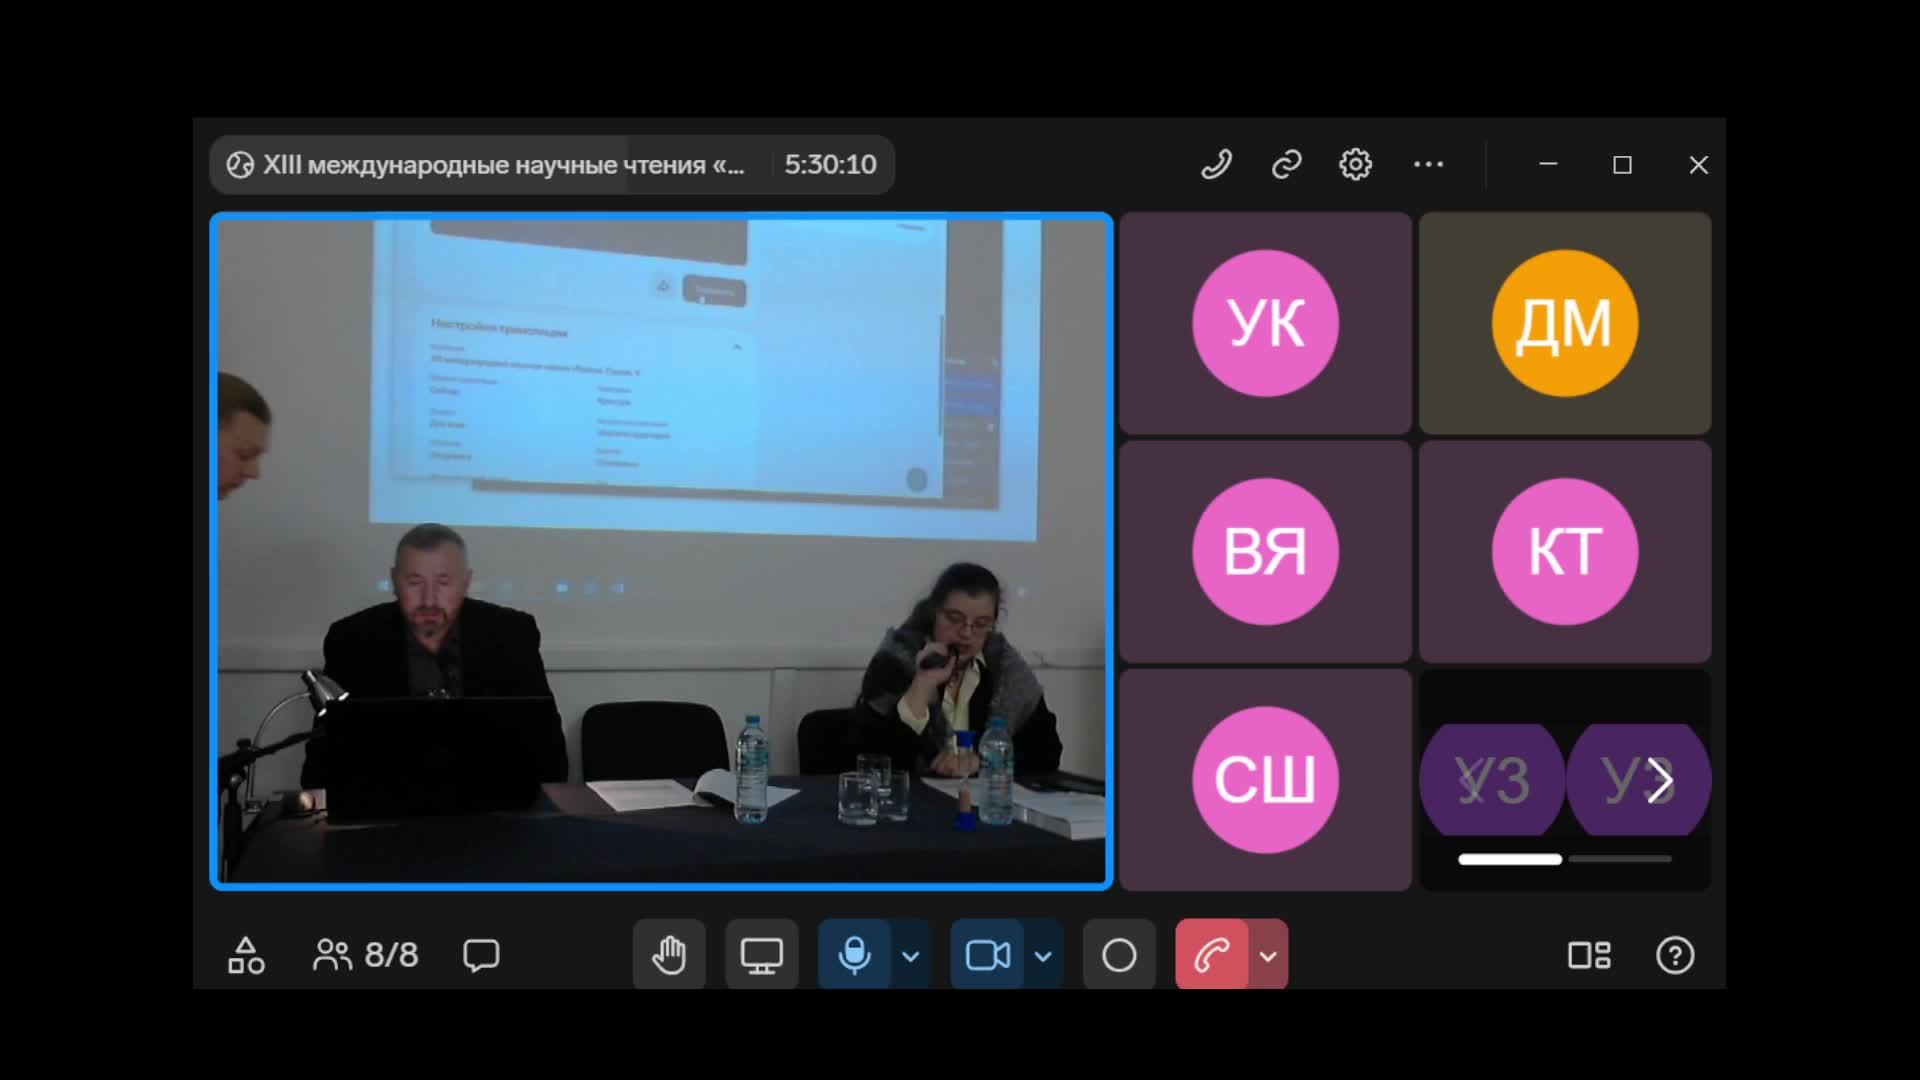Image resolution: width=1920 pixels, height=1080 pixels.
Task: Expand camera options dropdown arrow
Action: [x=1043, y=956]
